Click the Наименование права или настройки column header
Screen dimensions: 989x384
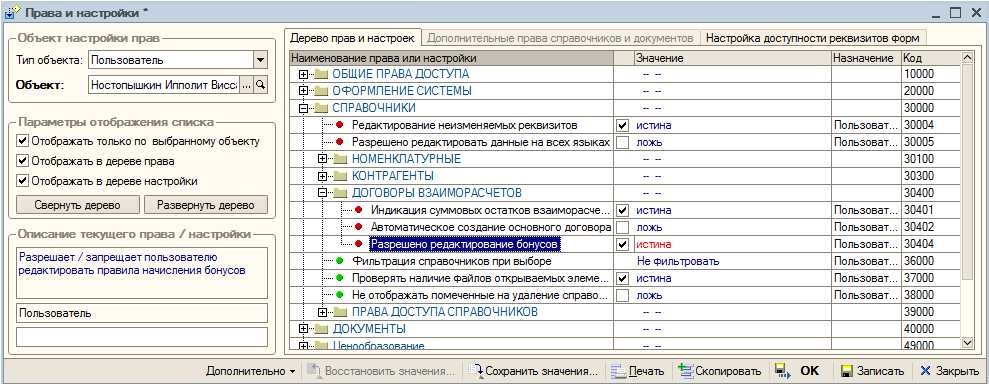[451, 58]
